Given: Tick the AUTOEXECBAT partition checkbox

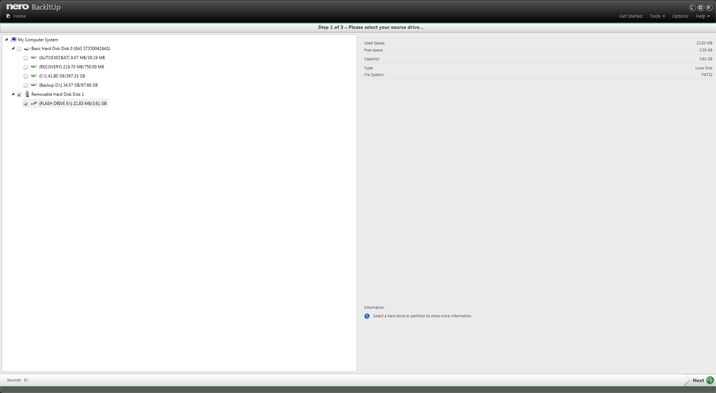Looking at the screenshot, I should pos(26,58).
